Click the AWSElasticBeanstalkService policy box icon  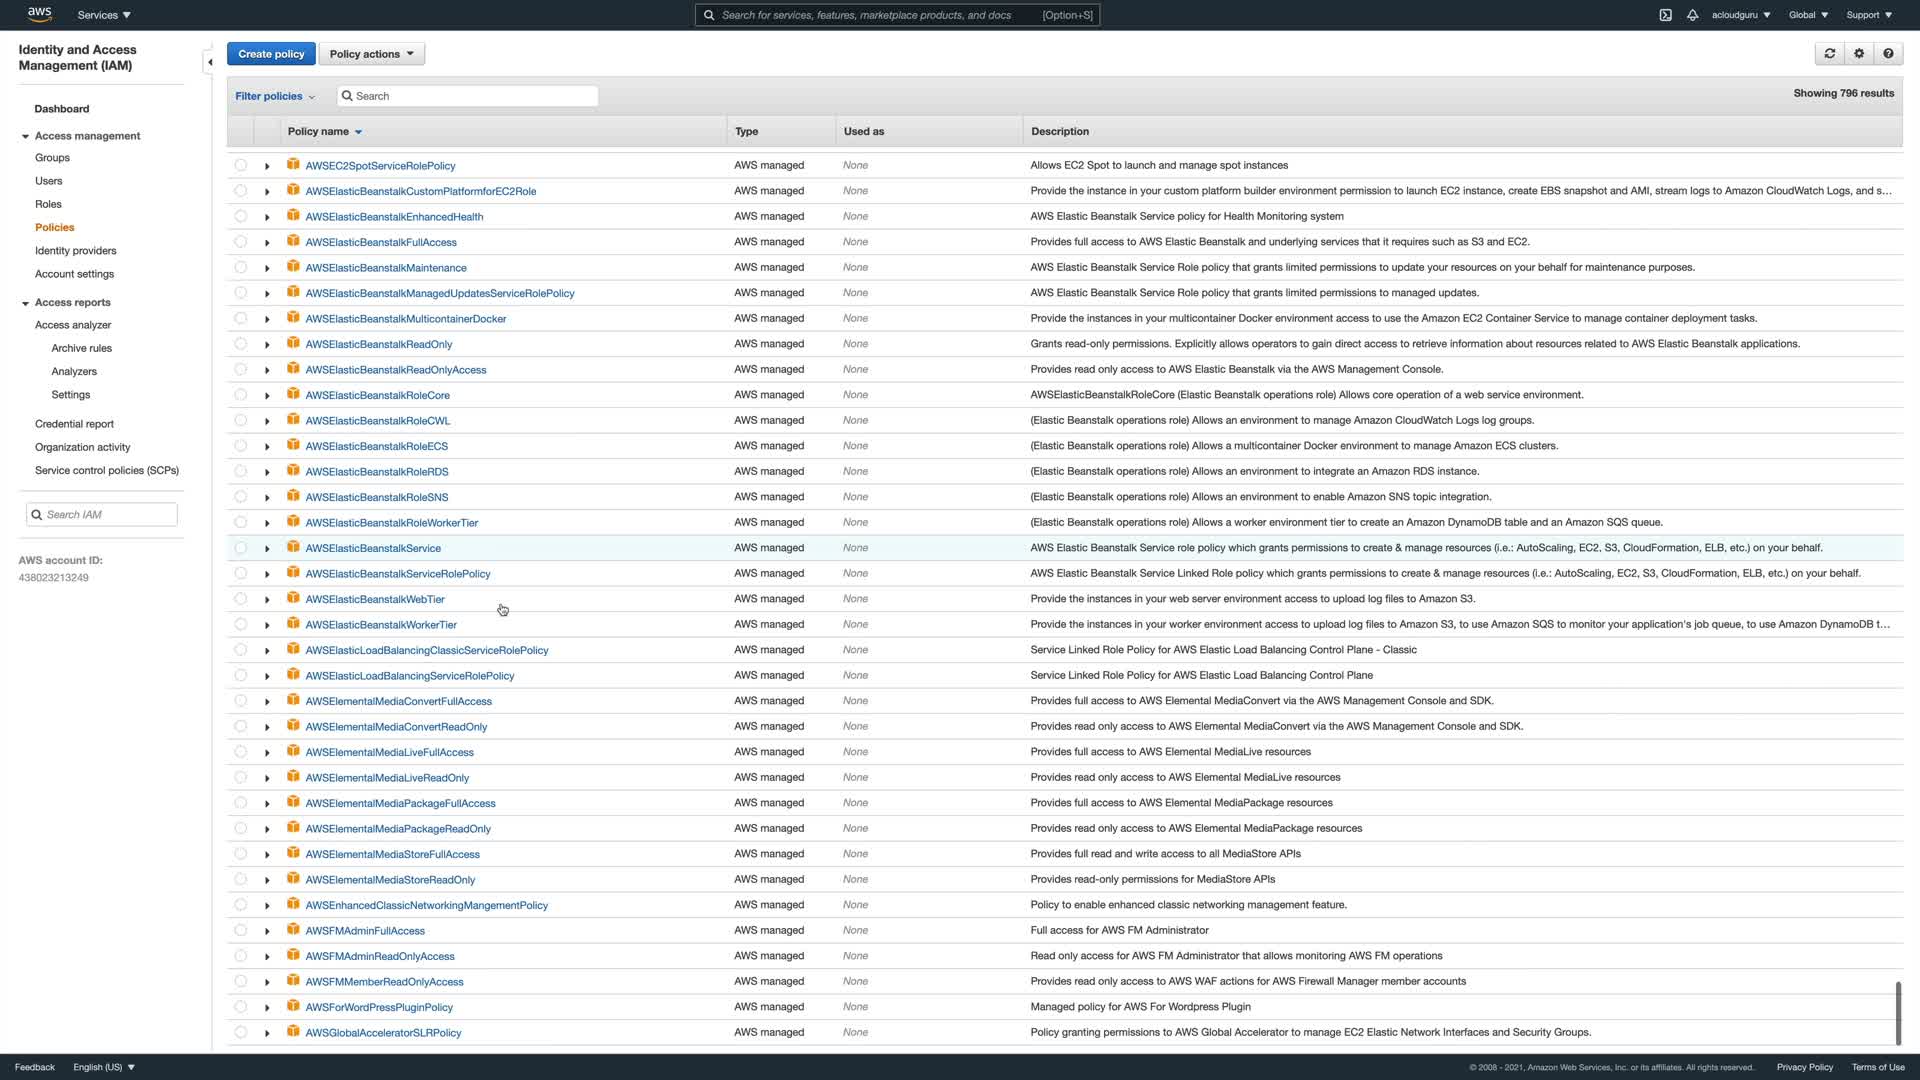coord(293,547)
